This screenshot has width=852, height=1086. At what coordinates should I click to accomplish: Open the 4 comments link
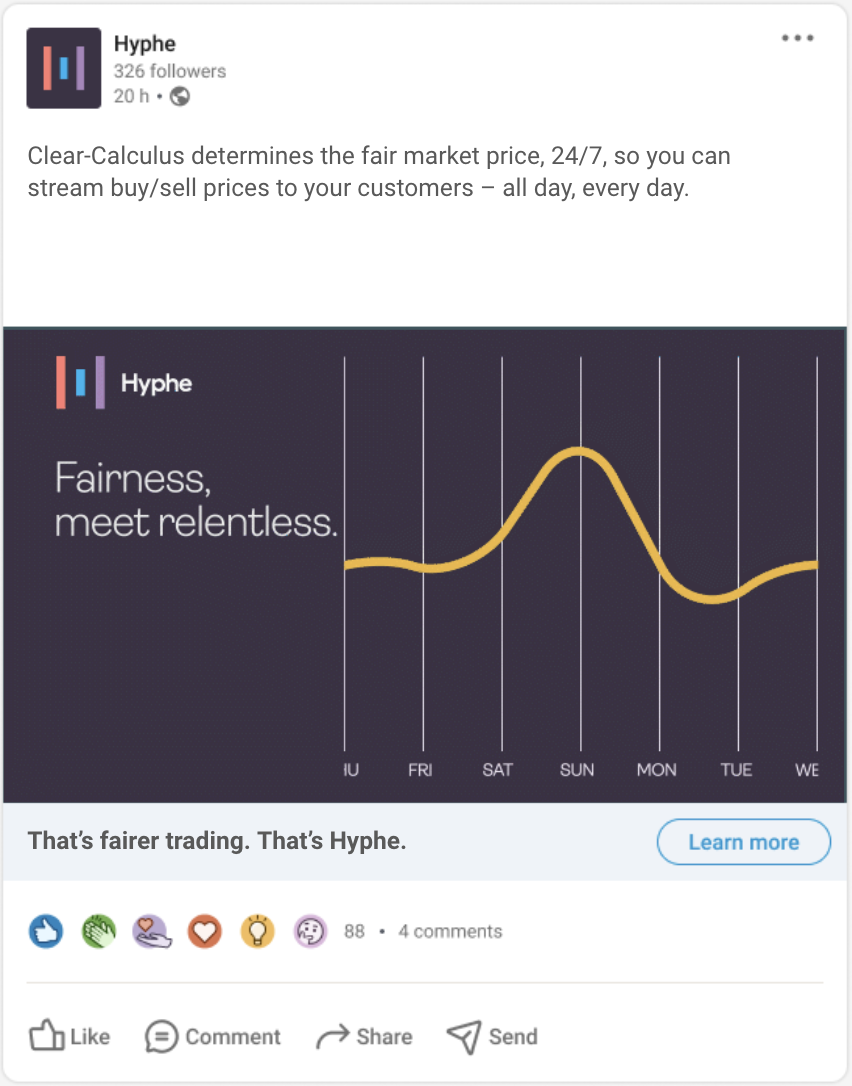[x=450, y=932]
